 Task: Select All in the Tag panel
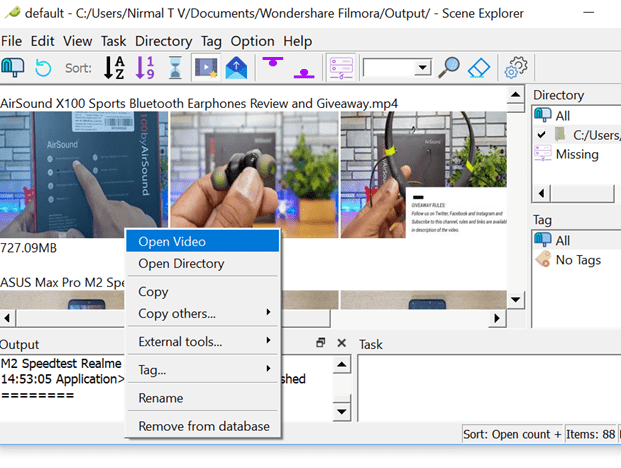562,241
